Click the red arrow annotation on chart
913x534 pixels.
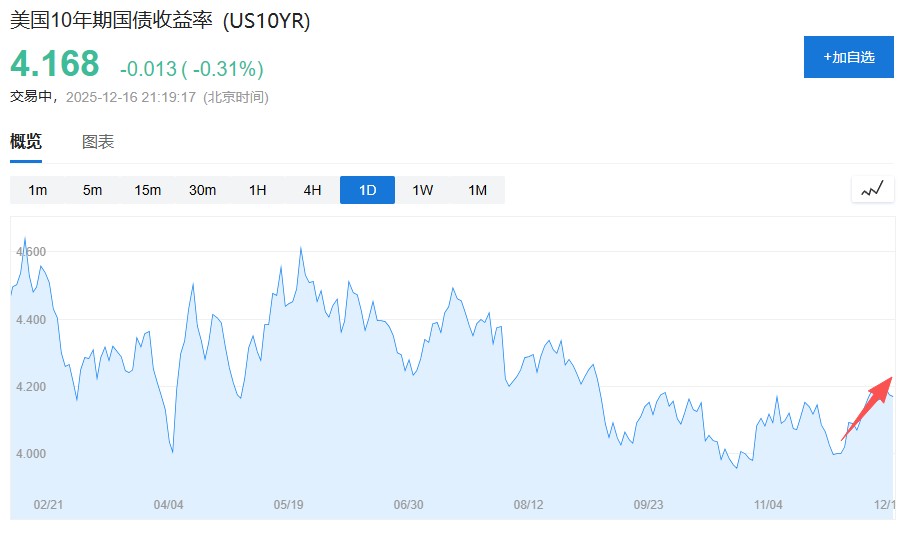click(866, 408)
